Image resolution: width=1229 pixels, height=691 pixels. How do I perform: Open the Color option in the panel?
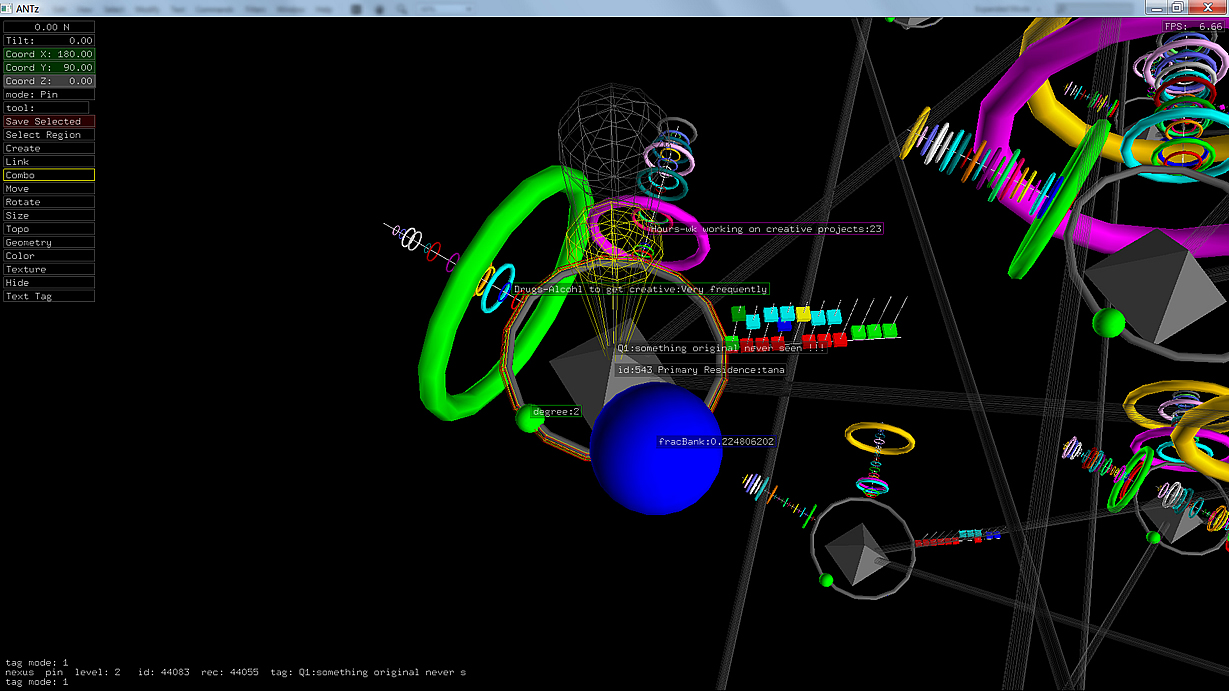coord(49,256)
